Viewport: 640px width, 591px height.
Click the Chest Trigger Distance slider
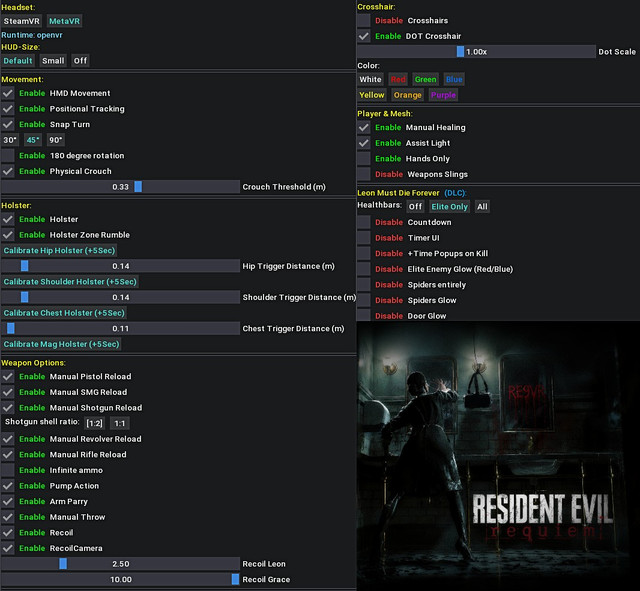pos(120,329)
